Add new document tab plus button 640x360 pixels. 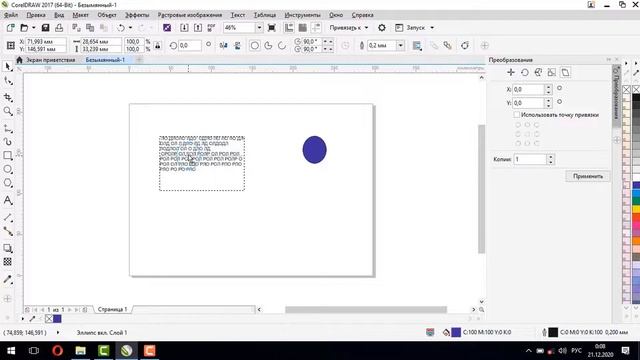(x=139, y=60)
